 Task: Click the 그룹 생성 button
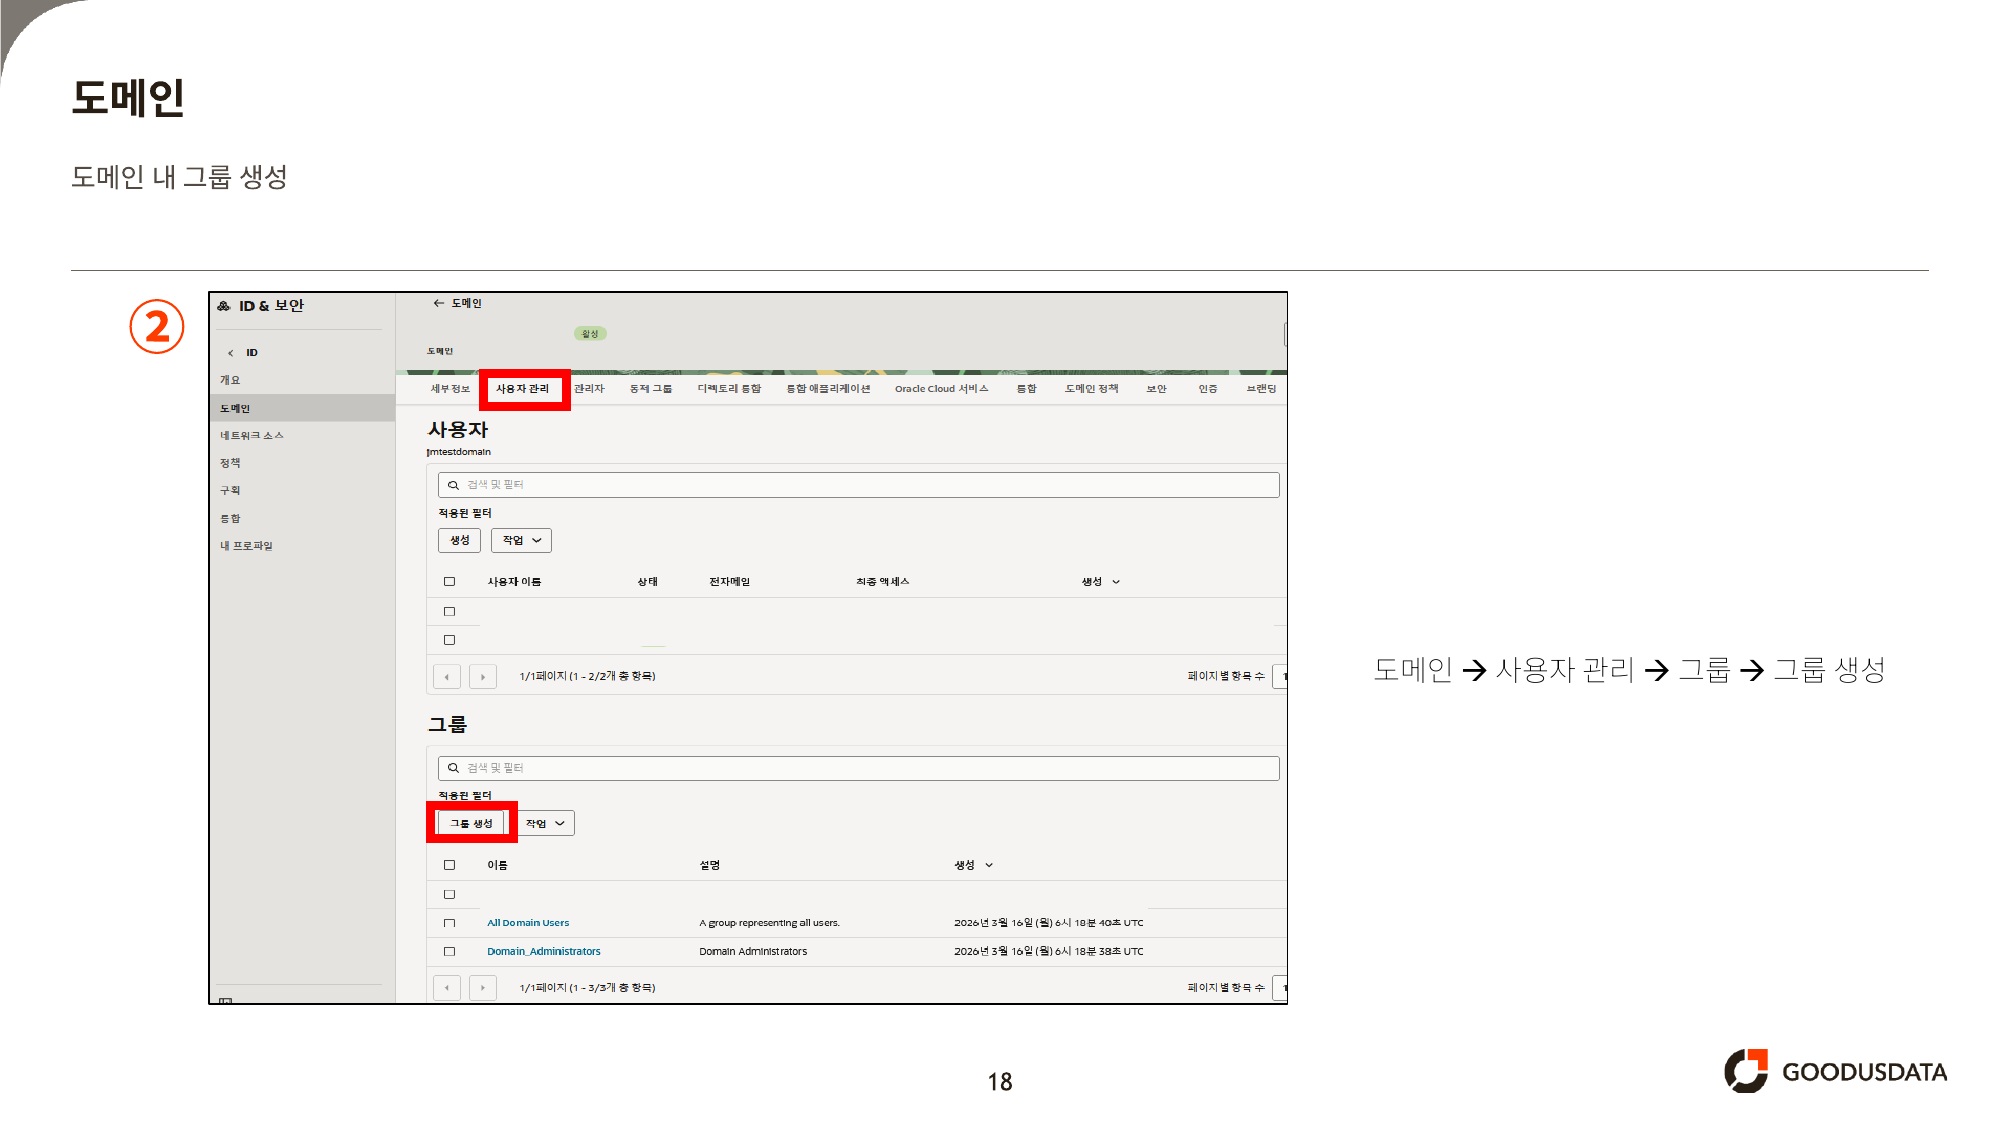point(471,824)
